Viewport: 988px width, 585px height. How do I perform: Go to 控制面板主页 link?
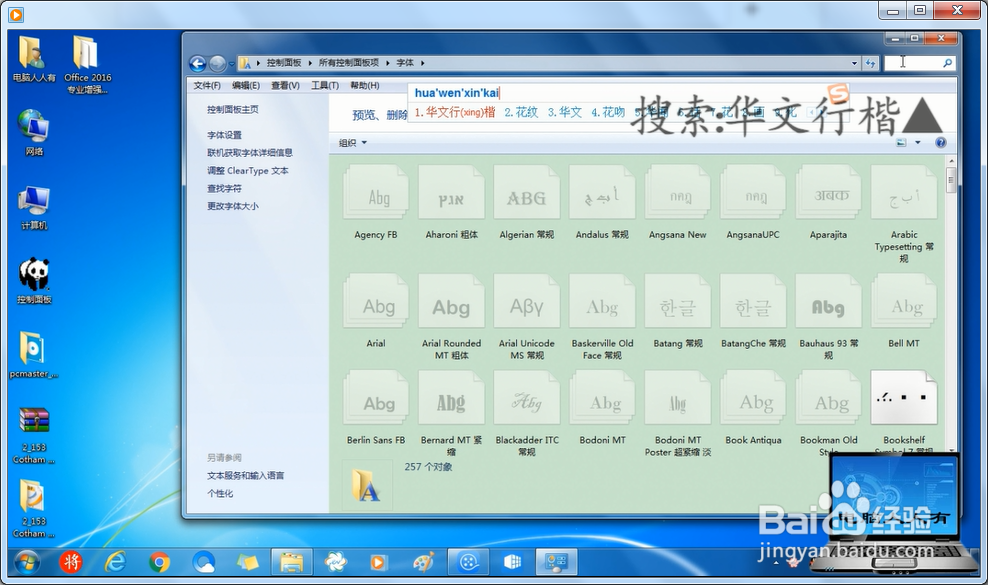pos(233,109)
